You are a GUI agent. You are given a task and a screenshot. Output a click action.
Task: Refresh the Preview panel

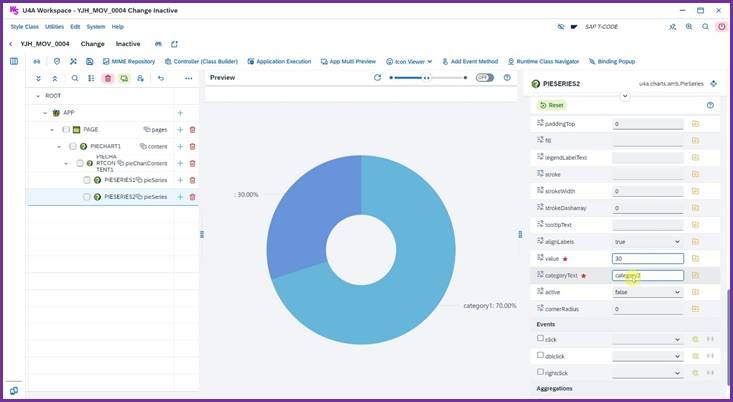(x=377, y=78)
